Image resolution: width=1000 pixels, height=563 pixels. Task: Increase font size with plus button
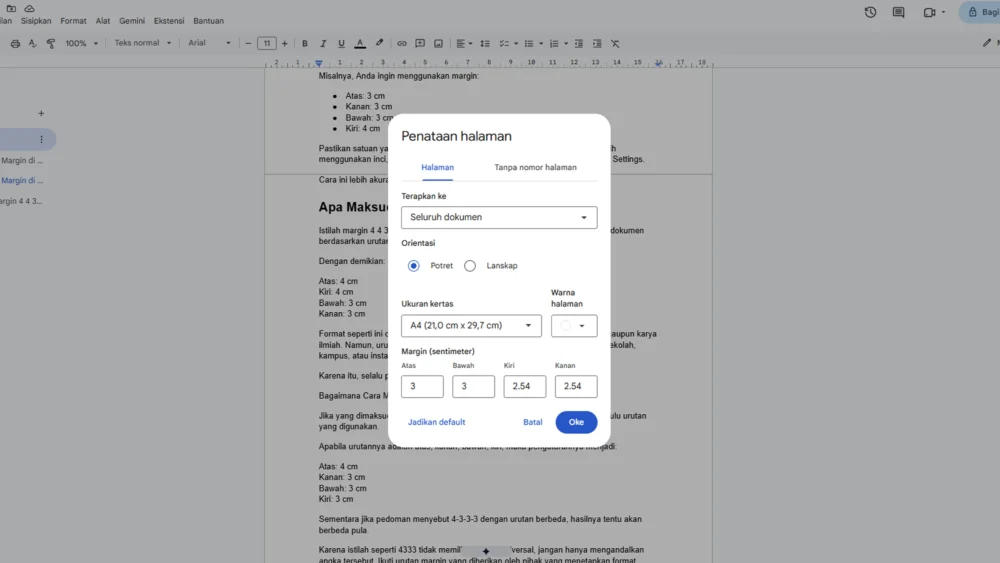[284, 43]
